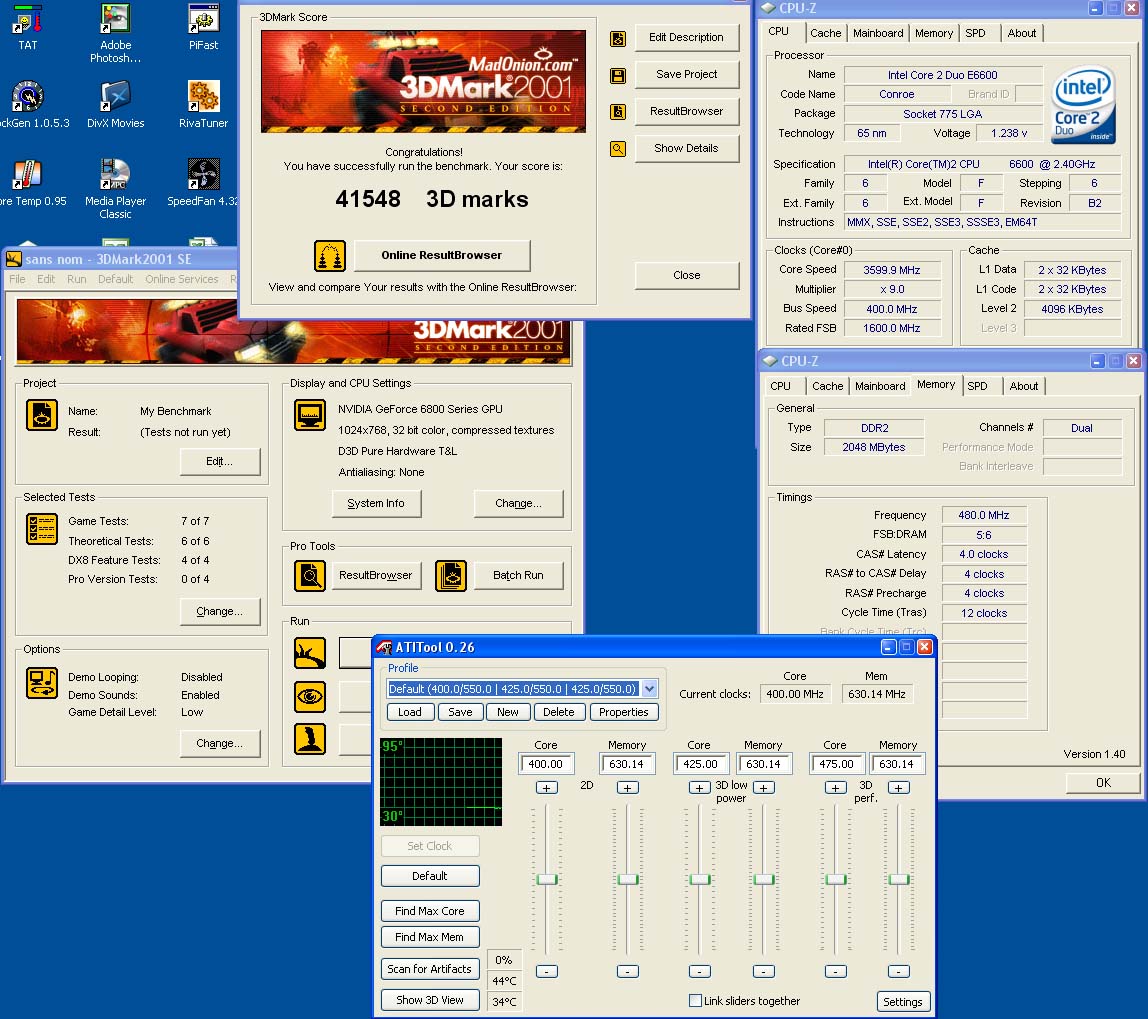This screenshot has height=1019, width=1148.
Task: Decrease 2D Core clock with minus button
Action: pos(547,971)
